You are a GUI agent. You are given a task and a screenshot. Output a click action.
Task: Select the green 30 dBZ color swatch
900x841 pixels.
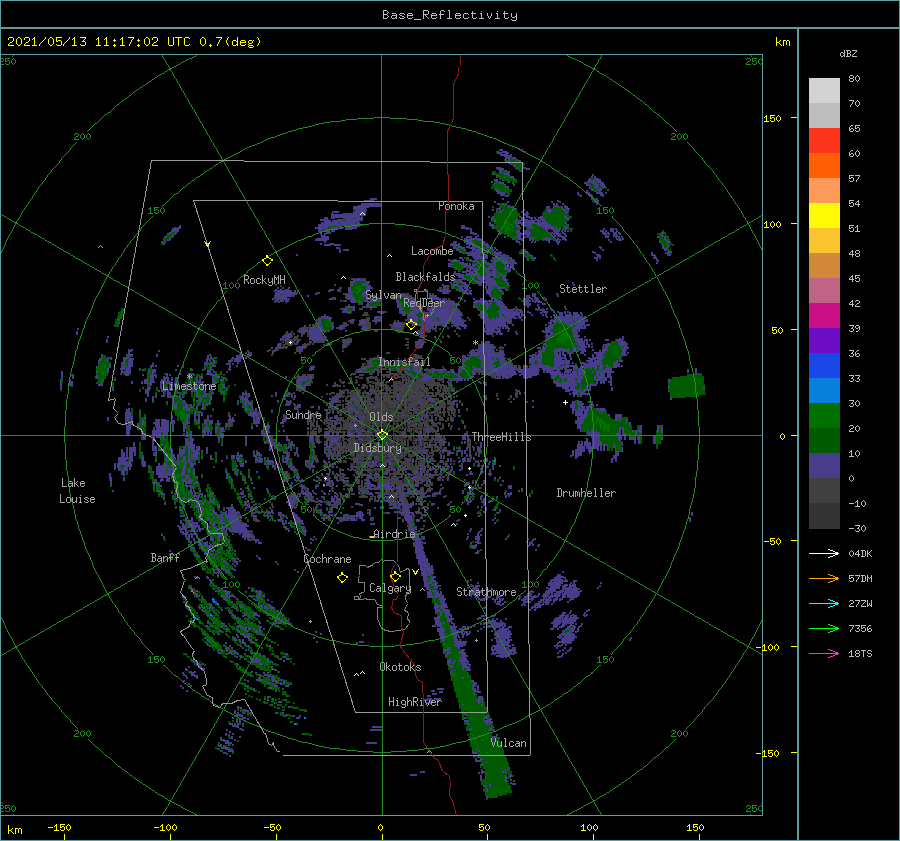point(824,416)
